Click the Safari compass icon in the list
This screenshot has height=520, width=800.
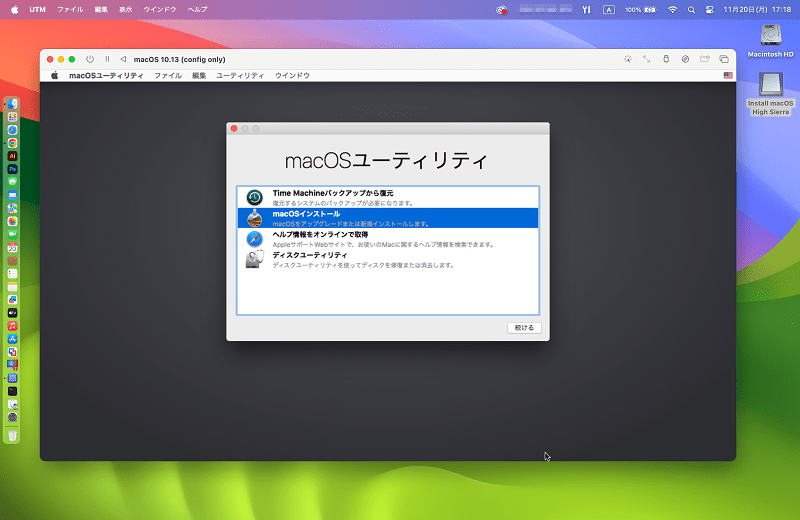[x=255, y=239]
